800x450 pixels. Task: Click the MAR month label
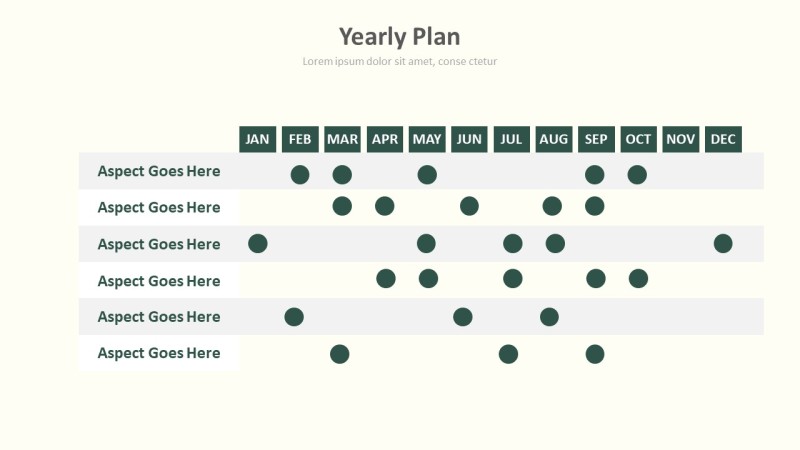342,139
